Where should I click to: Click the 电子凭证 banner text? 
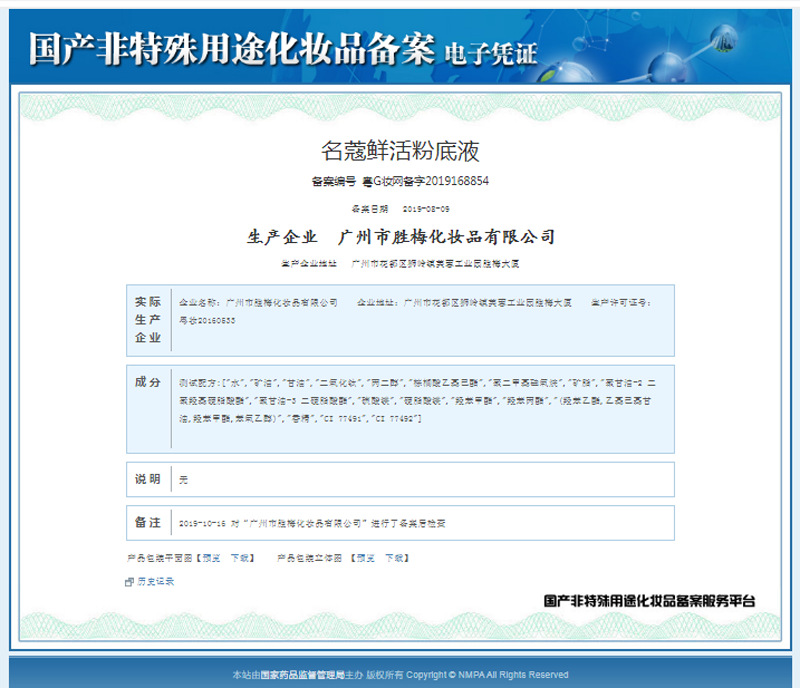tap(491, 54)
